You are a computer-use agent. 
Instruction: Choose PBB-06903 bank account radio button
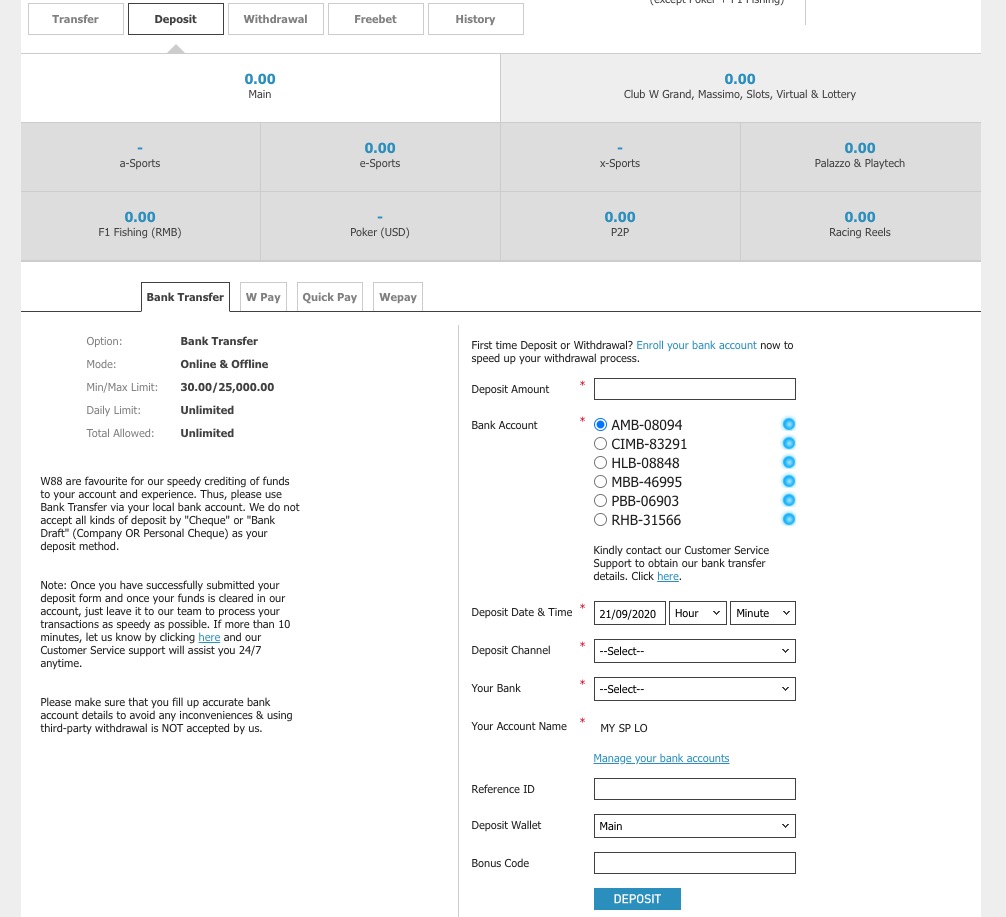click(x=600, y=501)
